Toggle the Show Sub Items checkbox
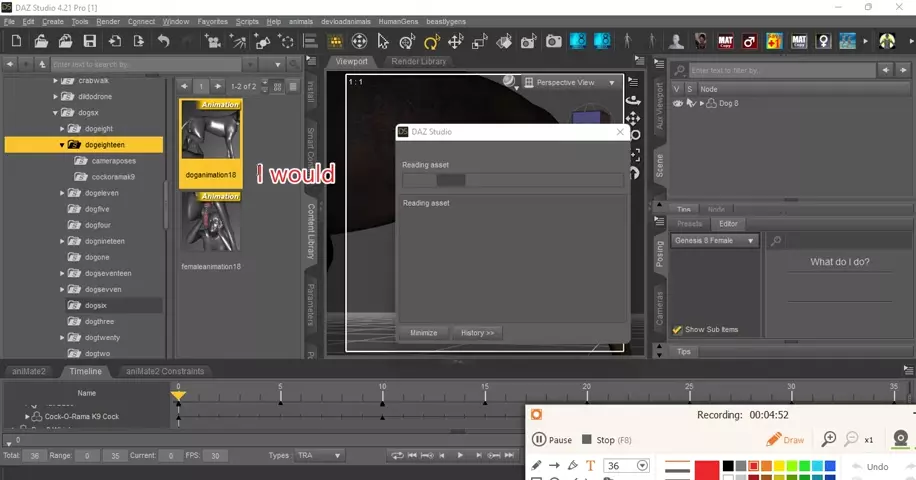 coord(678,329)
